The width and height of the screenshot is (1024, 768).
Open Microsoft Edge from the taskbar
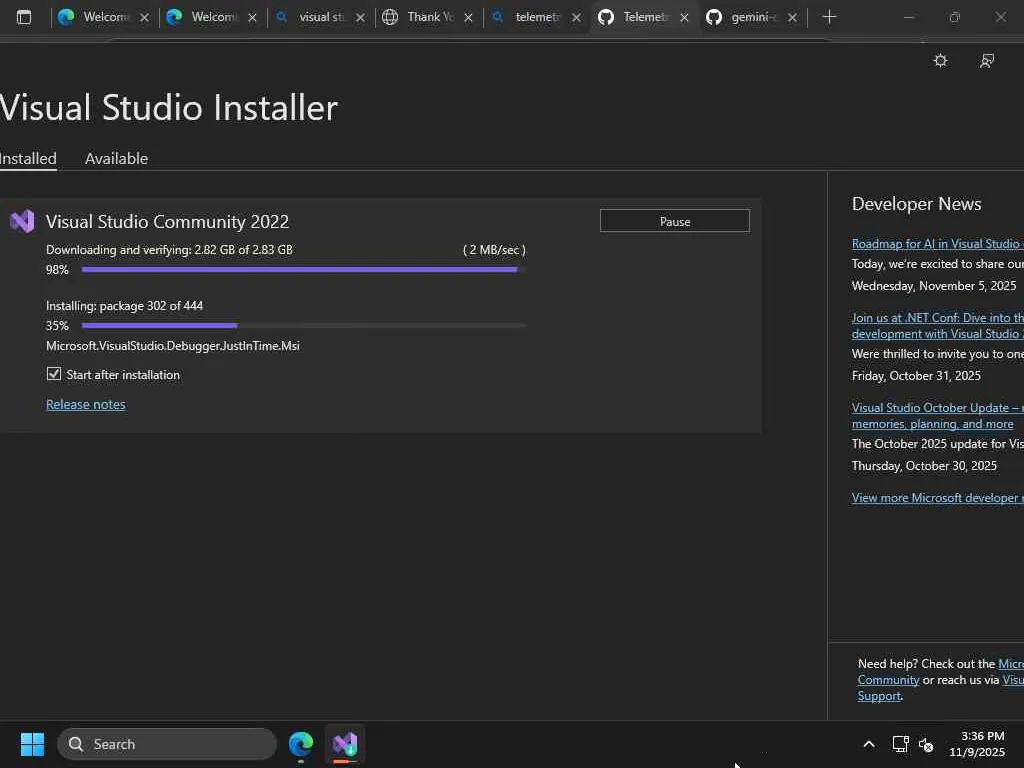click(301, 744)
